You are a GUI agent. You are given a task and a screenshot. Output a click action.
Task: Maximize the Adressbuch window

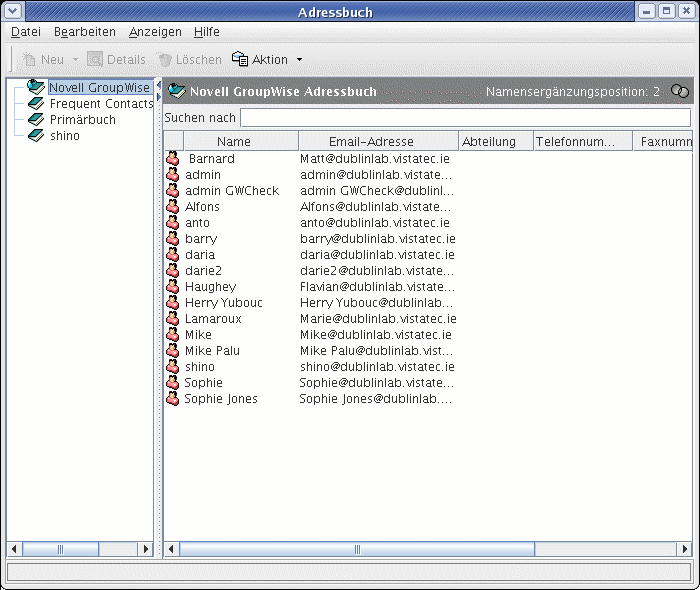point(666,11)
